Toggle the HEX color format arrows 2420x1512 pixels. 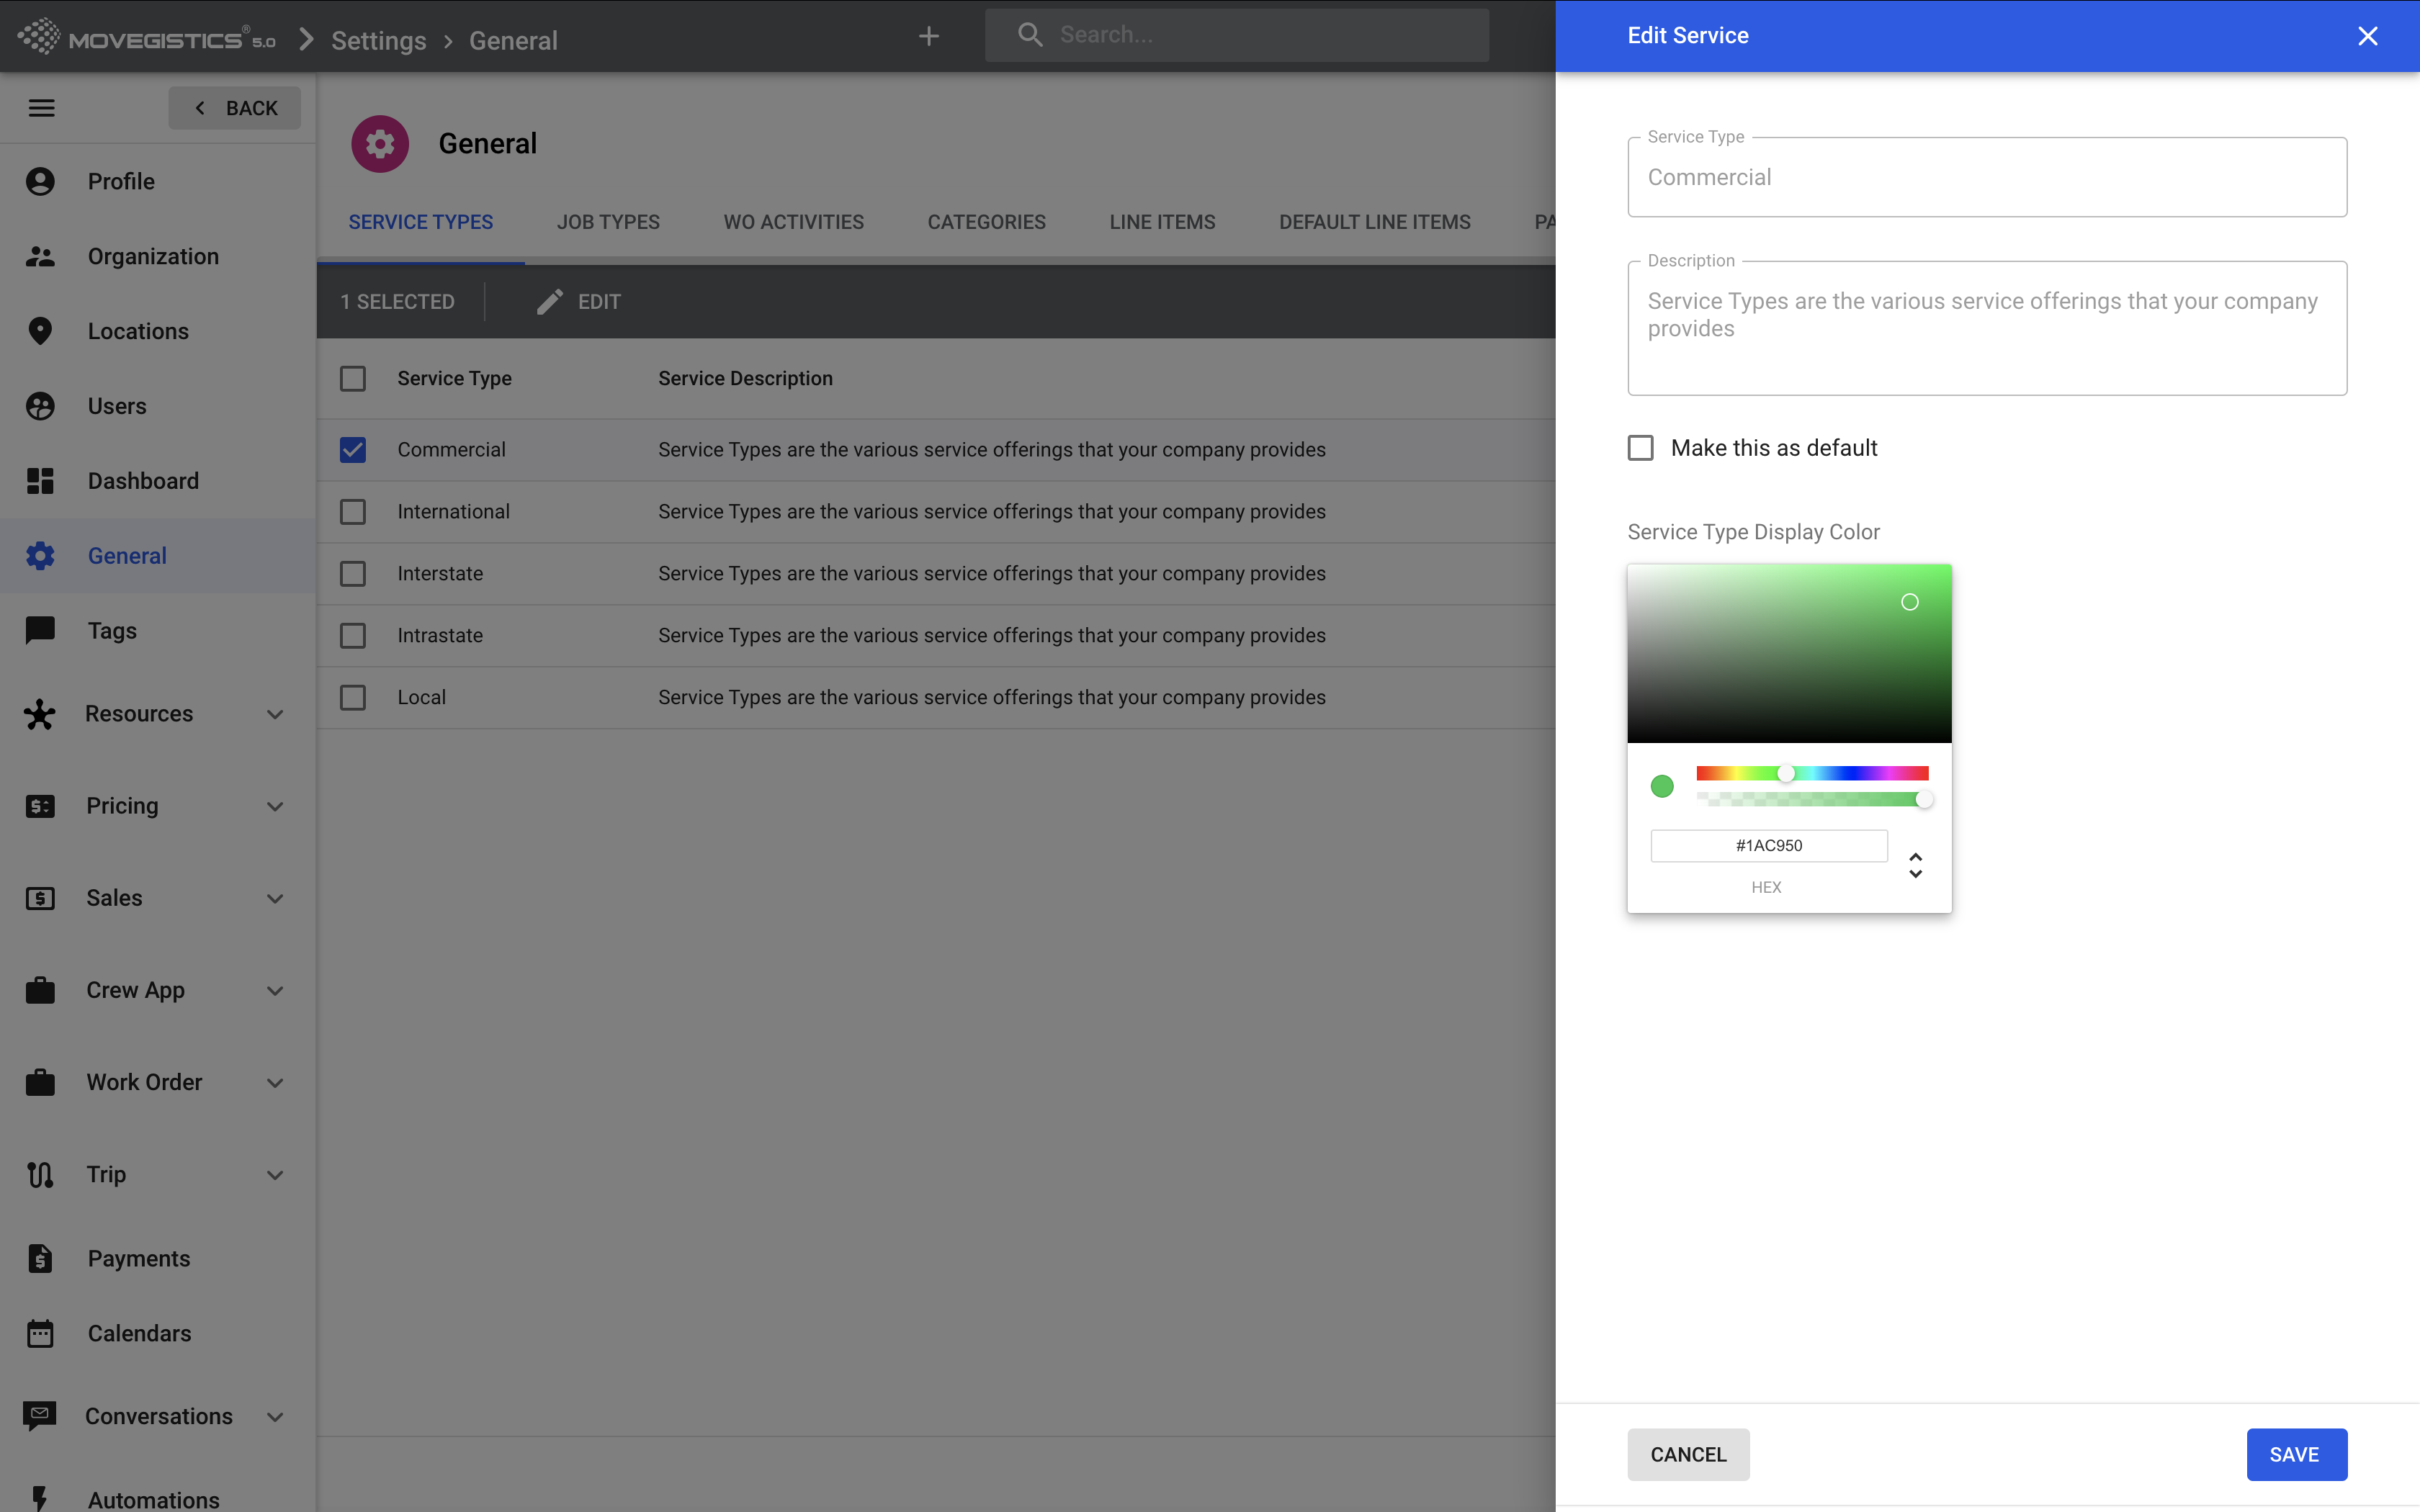tap(1915, 865)
